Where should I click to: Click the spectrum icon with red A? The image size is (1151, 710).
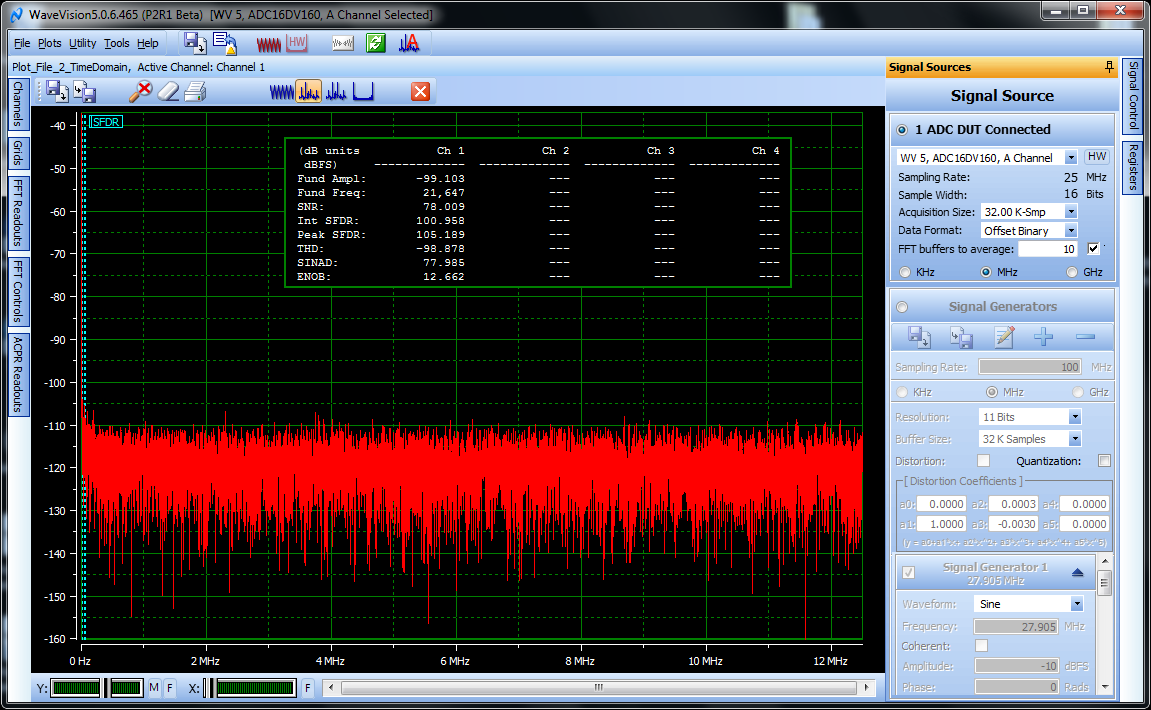(x=408, y=43)
